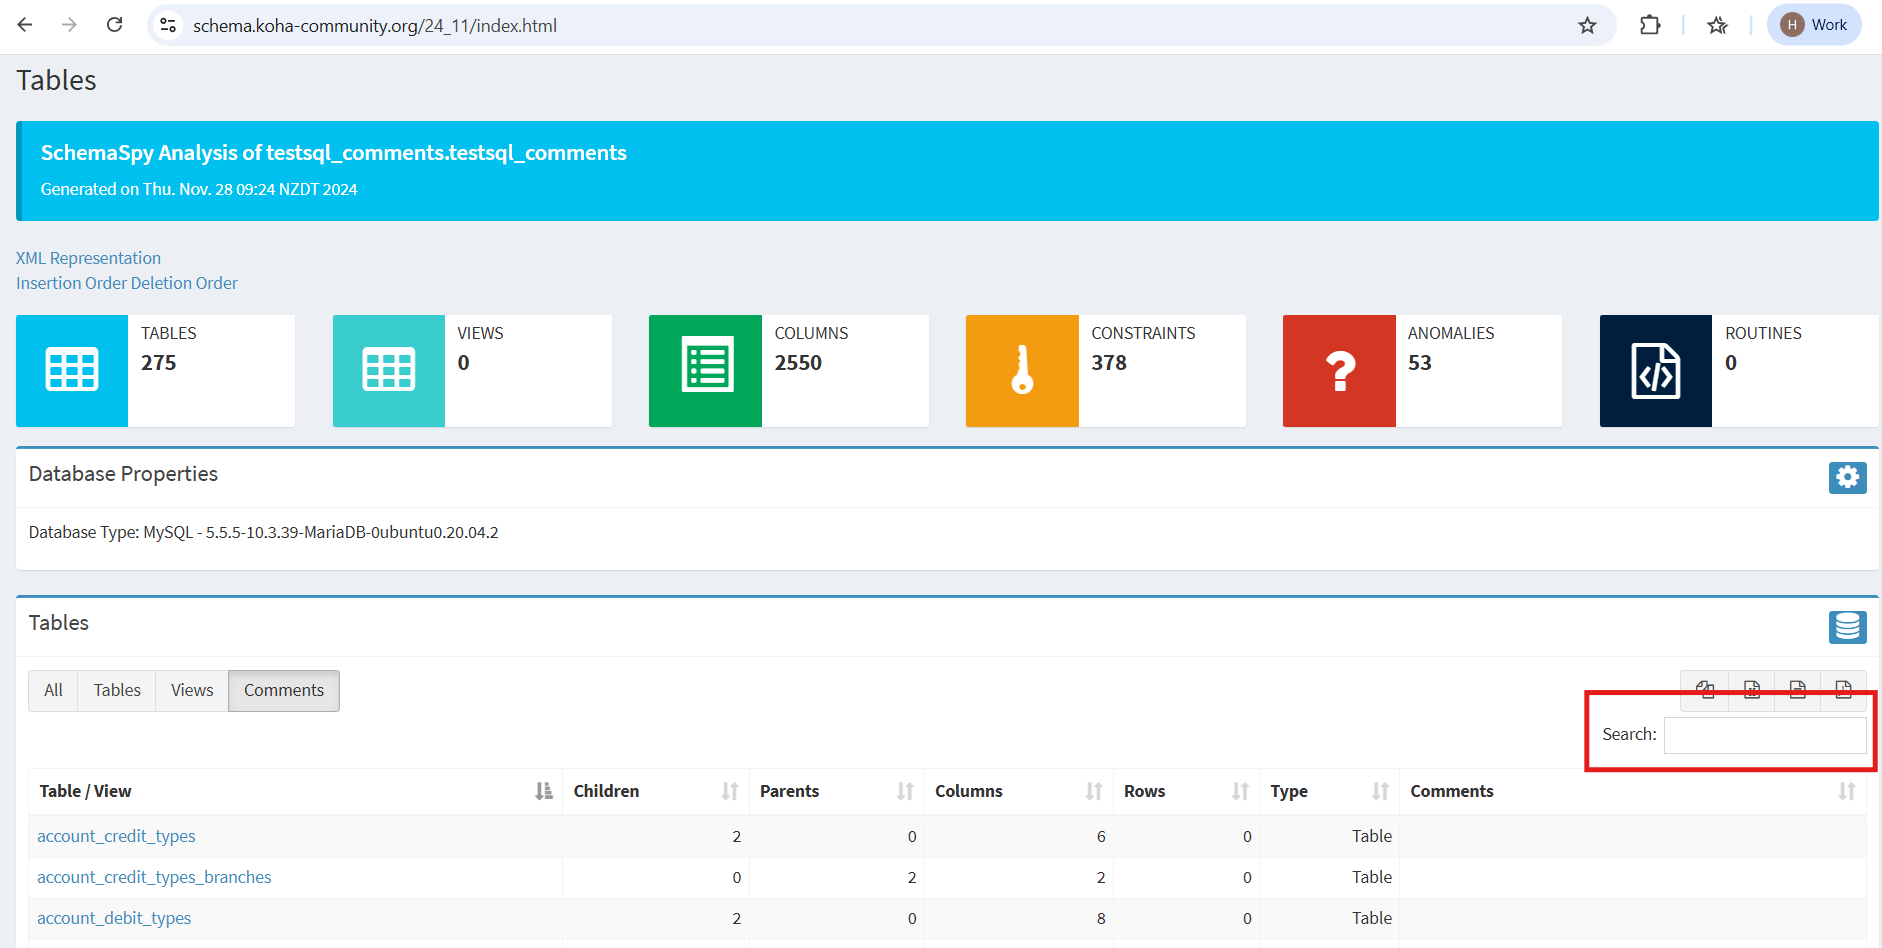
Task: Open the XML Representation link
Action: (x=88, y=258)
